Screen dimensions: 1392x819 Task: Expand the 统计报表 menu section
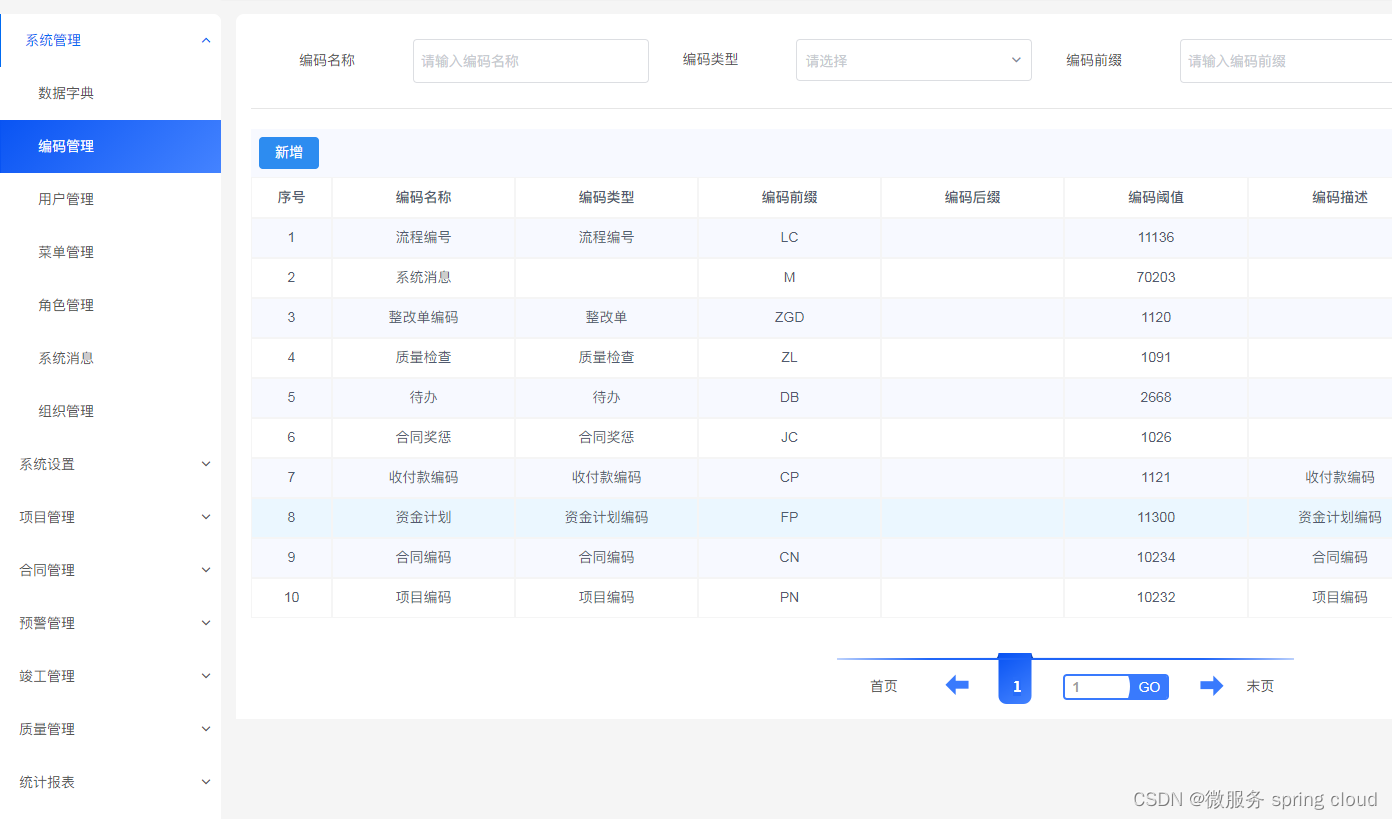point(110,782)
